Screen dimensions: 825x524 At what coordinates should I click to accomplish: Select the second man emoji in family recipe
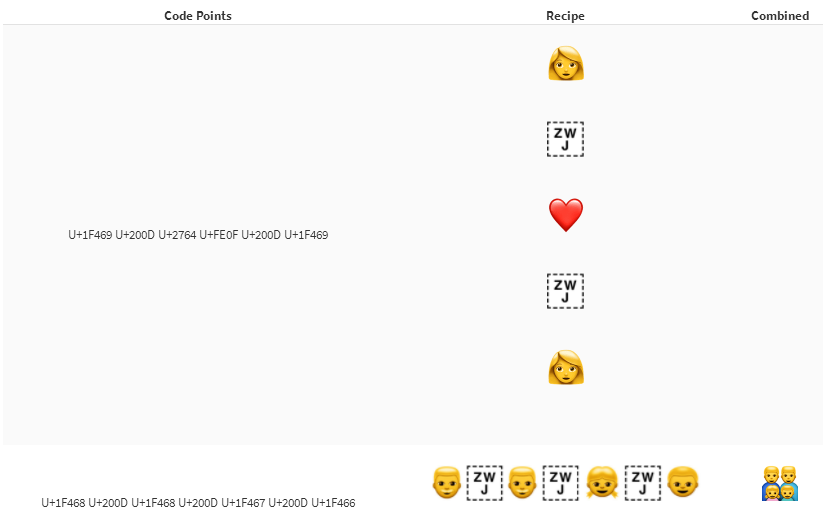coord(522,482)
